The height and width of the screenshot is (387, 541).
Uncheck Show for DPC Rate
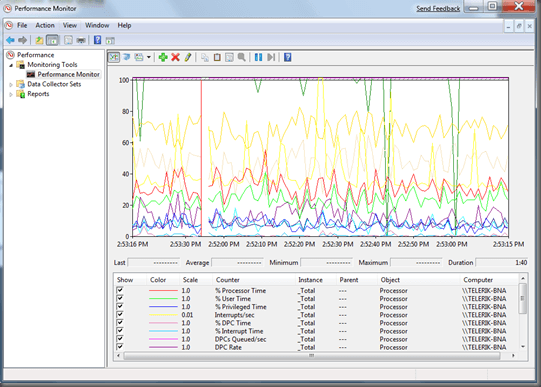120,347
